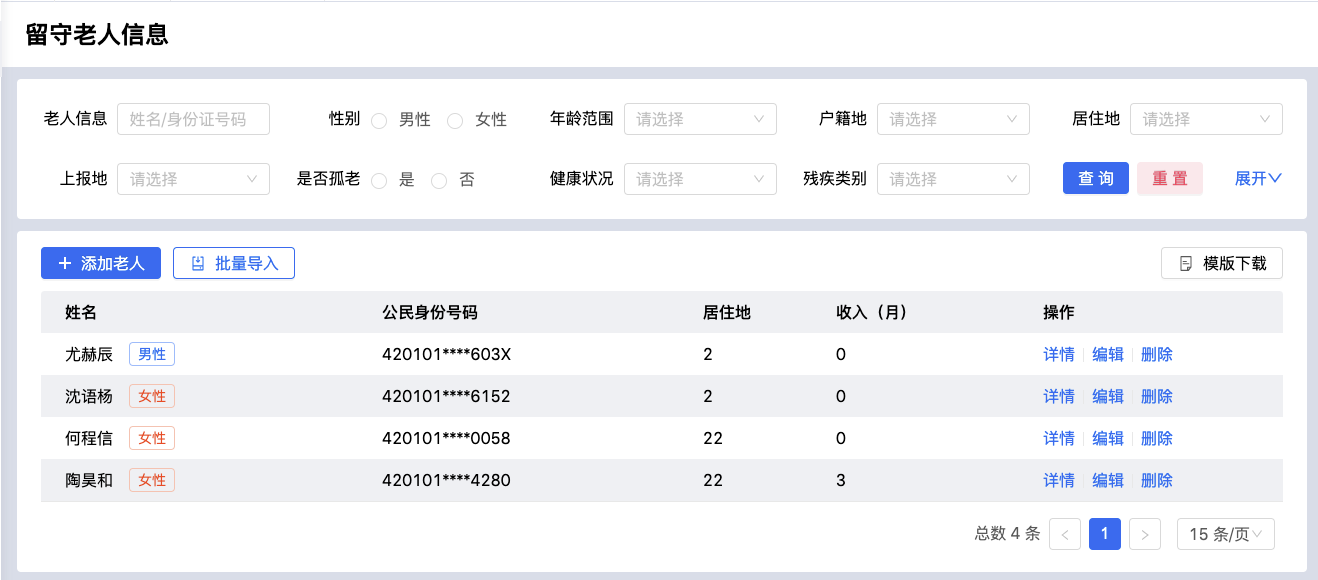Viewport: 1318px width, 580px height.
Task: Delete the 何程信 record
Action: click(x=1157, y=438)
